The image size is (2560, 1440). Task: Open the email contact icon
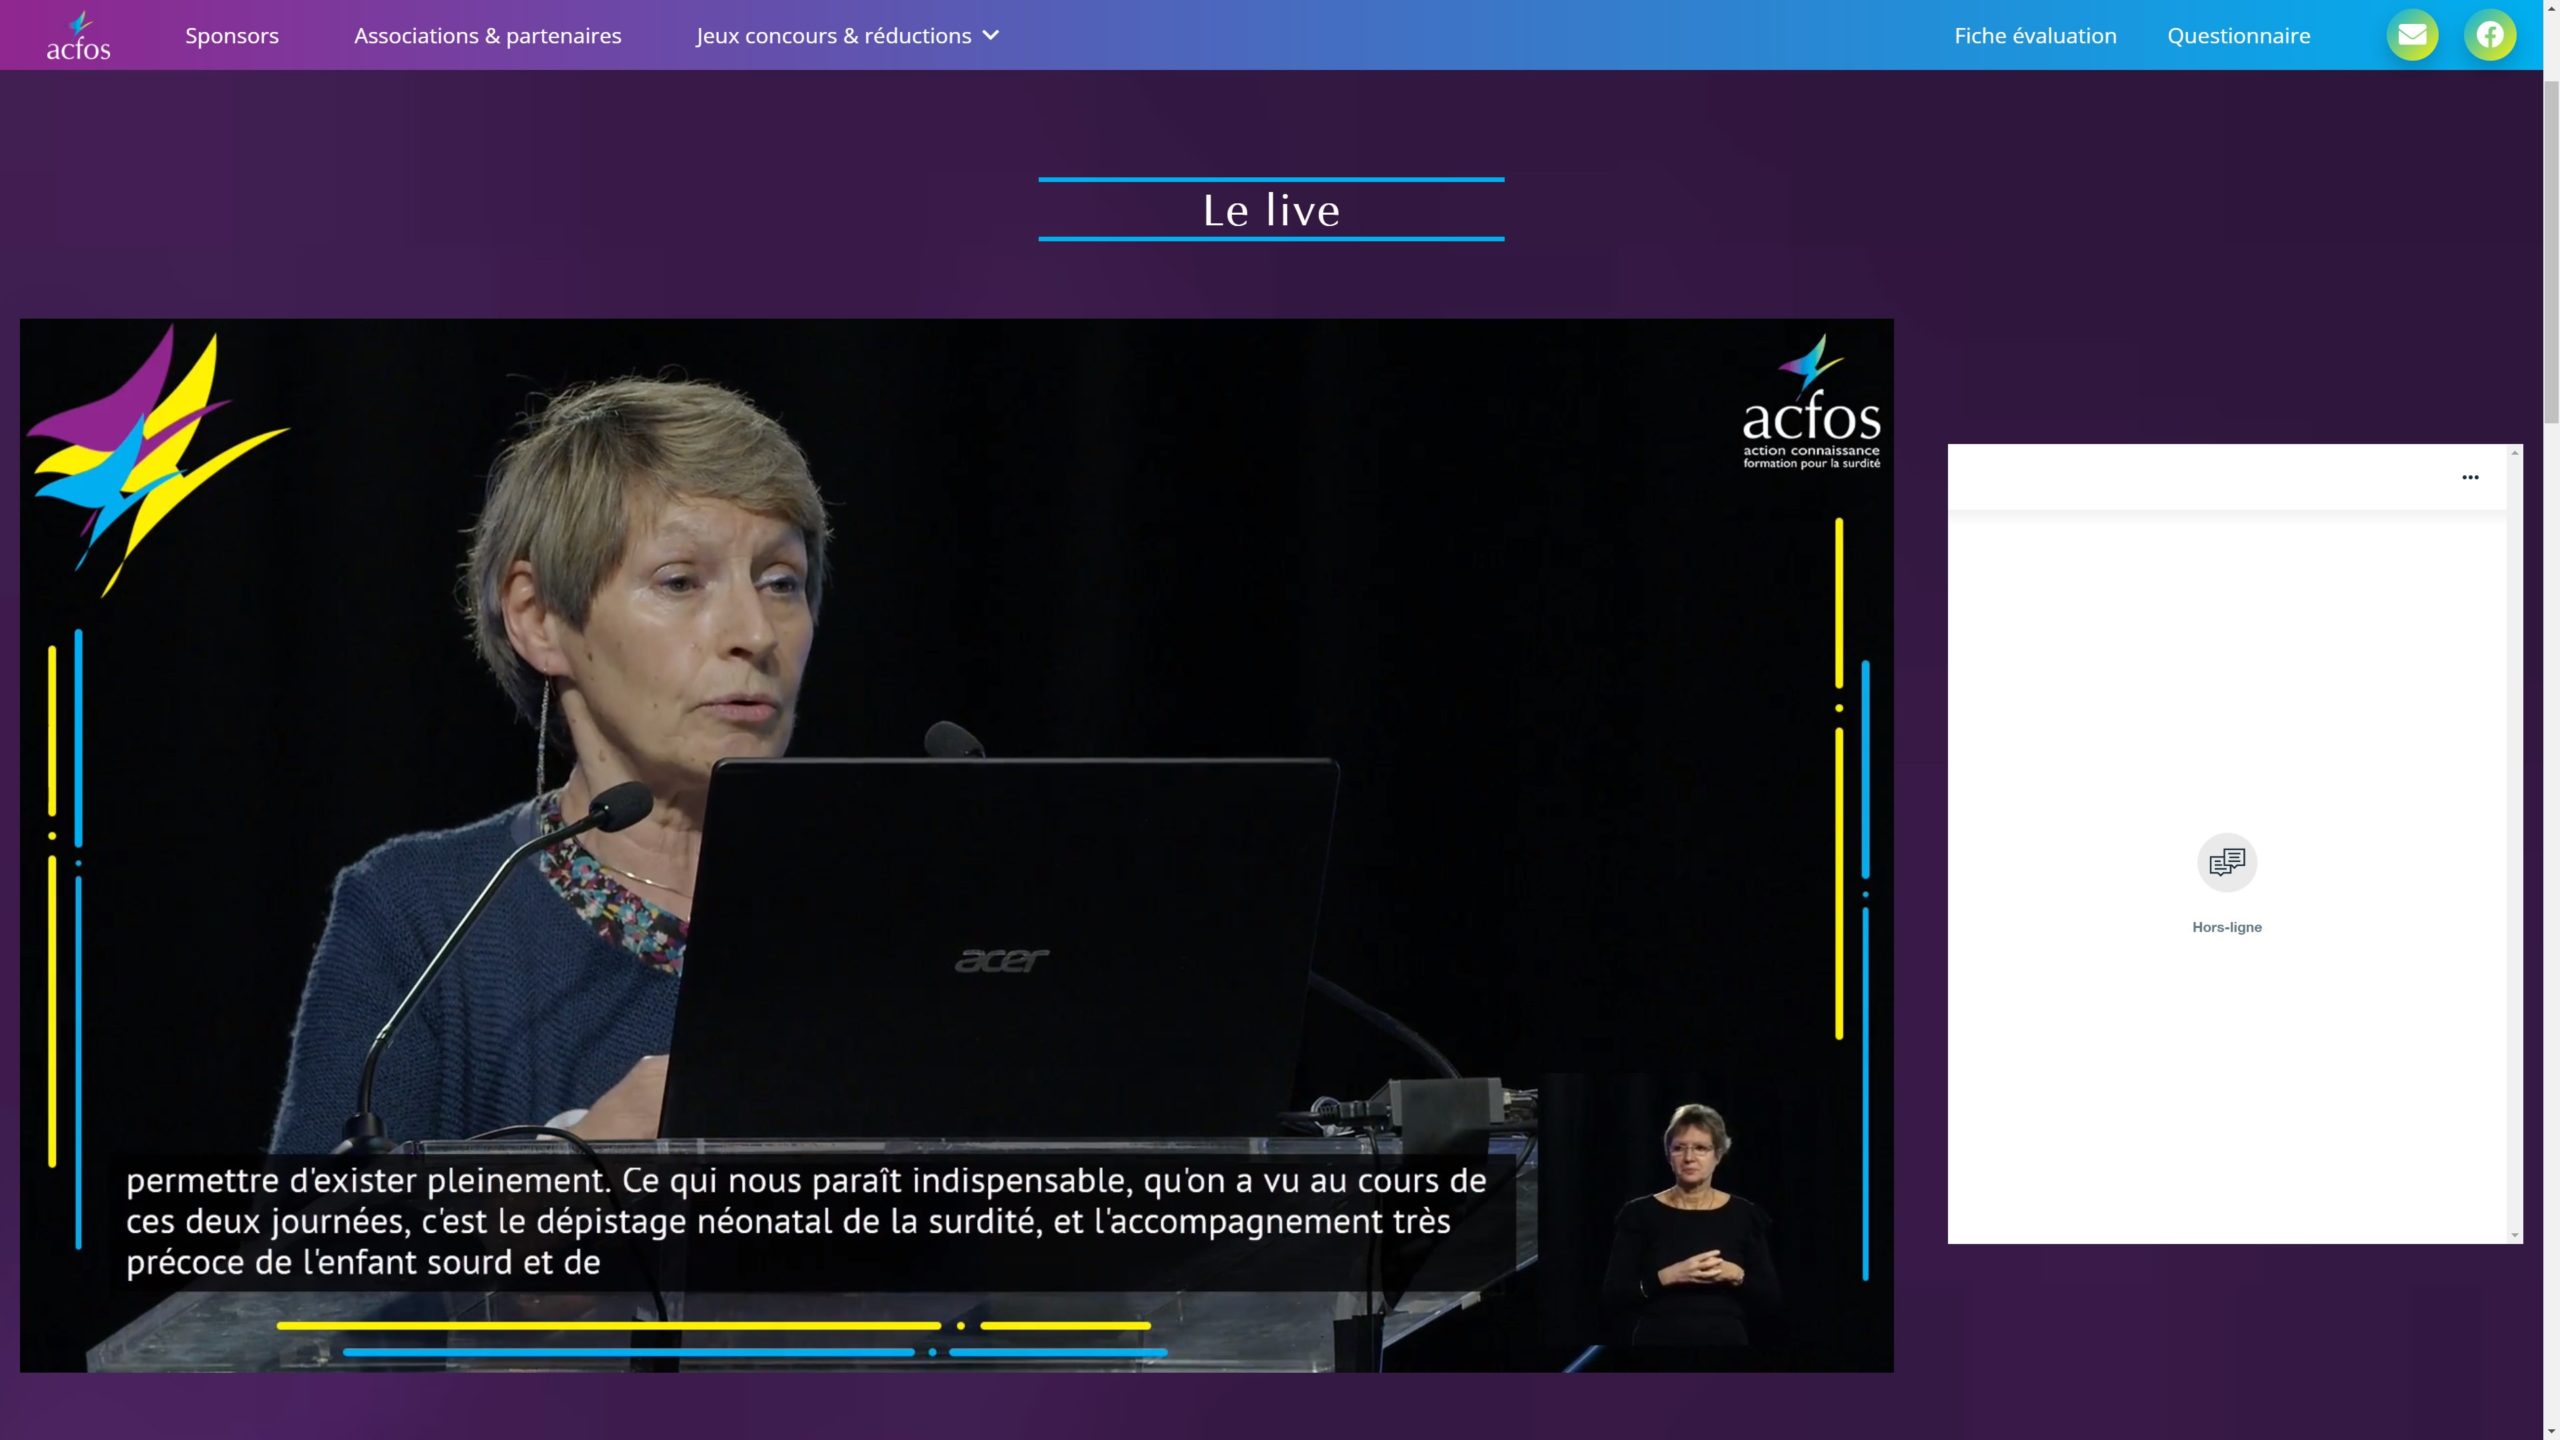[2412, 35]
